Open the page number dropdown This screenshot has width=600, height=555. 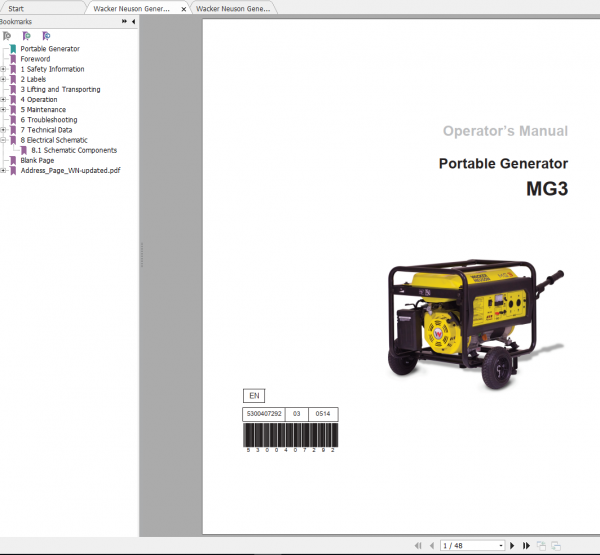pos(501,546)
